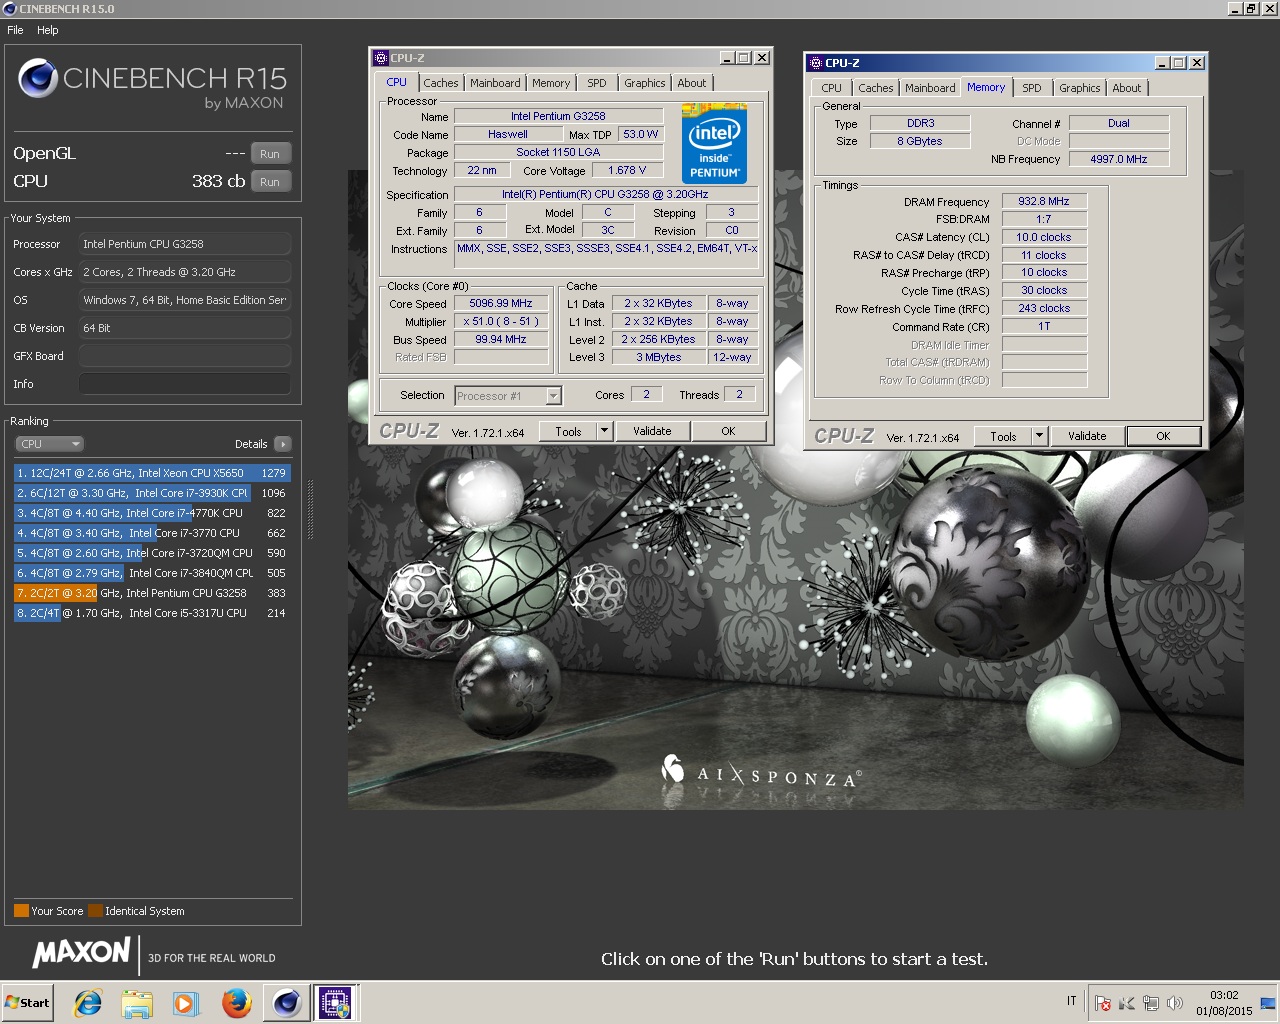Select Xeon X5650 ranking entry
Viewport: 1280px width, 1024px height.
151,473
